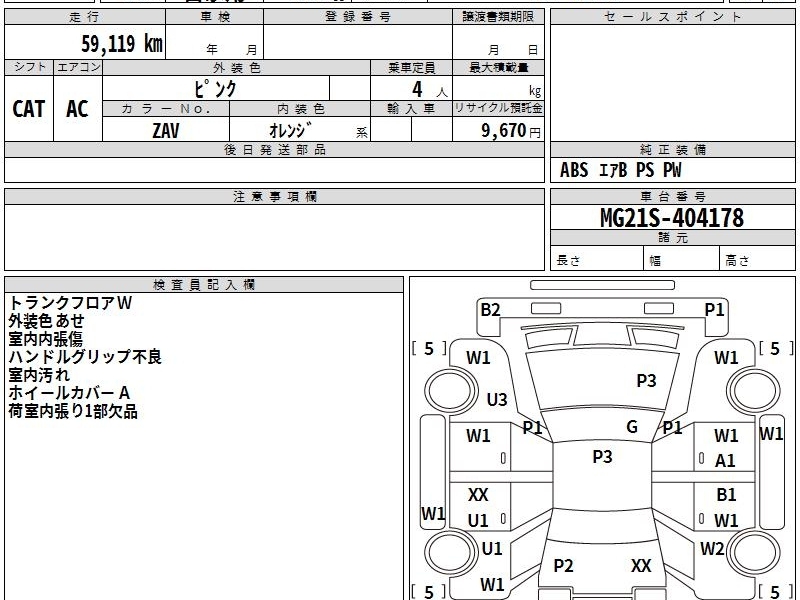Select the exterior color value ピンク
The image size is (800, 600).
(x=215, y=89)
